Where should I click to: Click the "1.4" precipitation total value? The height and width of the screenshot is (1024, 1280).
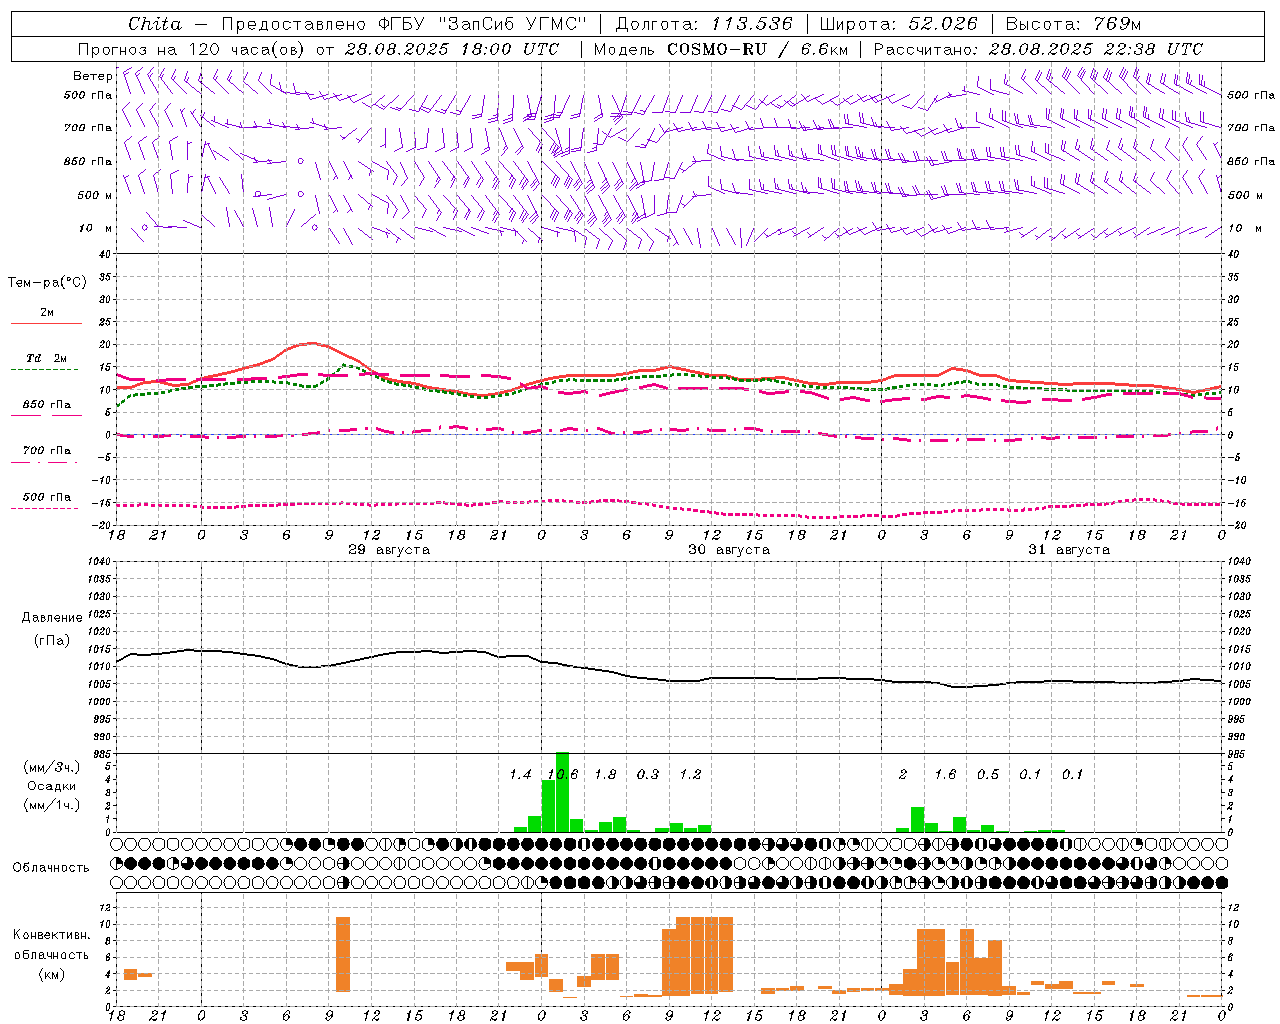[x=520, y=775]
